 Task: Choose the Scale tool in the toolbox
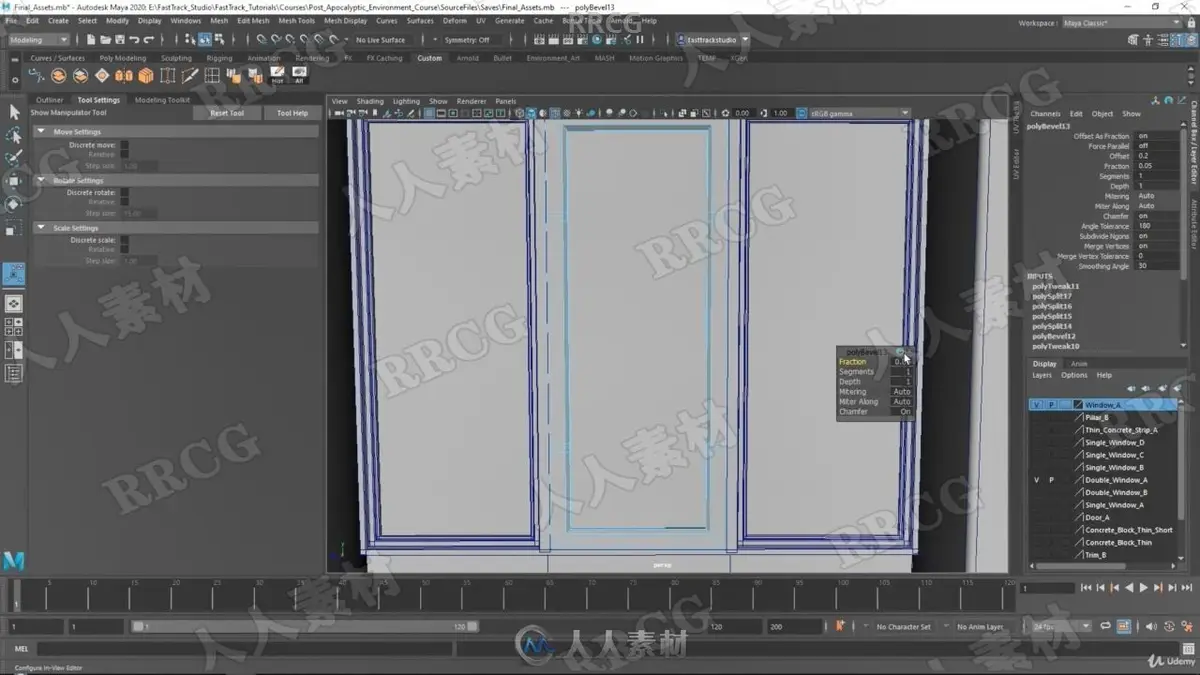[x=14, y=228]
